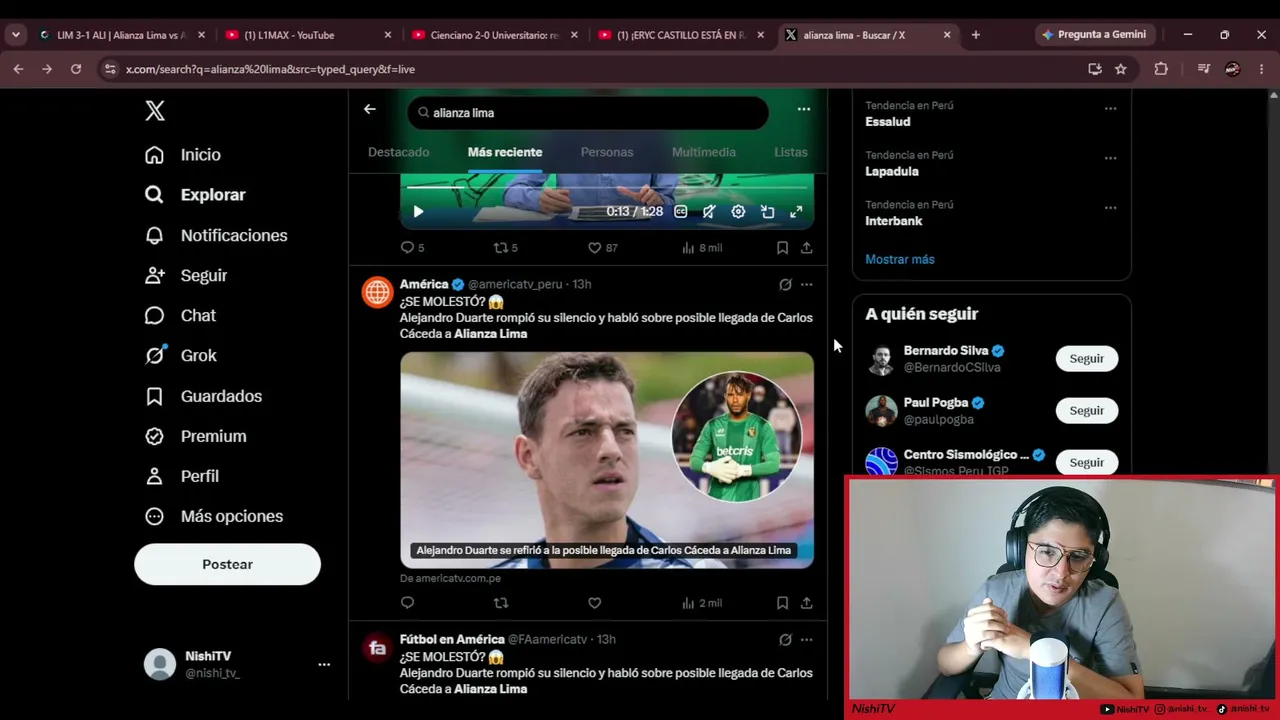This screenshot has height=720, width=1280.
Task: Open Grok actions on América post
Action: point(785,284)
